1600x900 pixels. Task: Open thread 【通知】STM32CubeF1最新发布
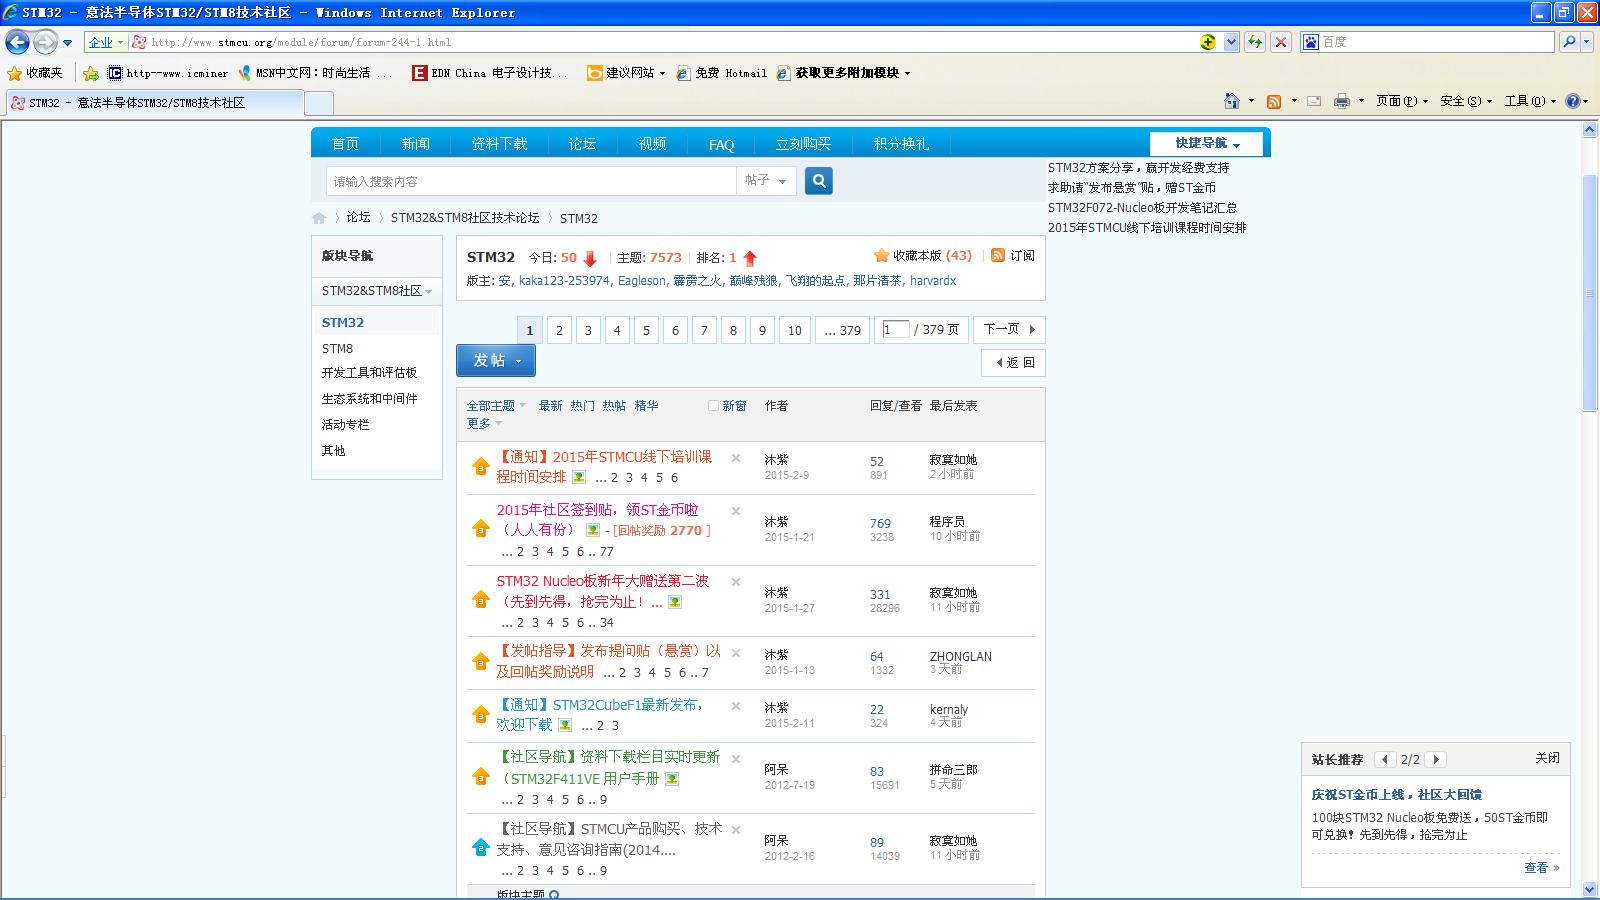pos(599,714)
